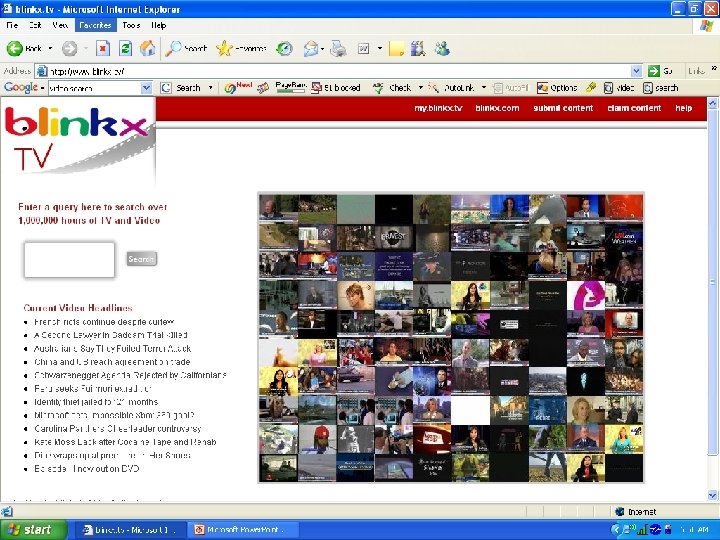The width and height of the screenshot is (720, 540).
Task: Launch Messenger via the people icon
Action: pos(442,48)
